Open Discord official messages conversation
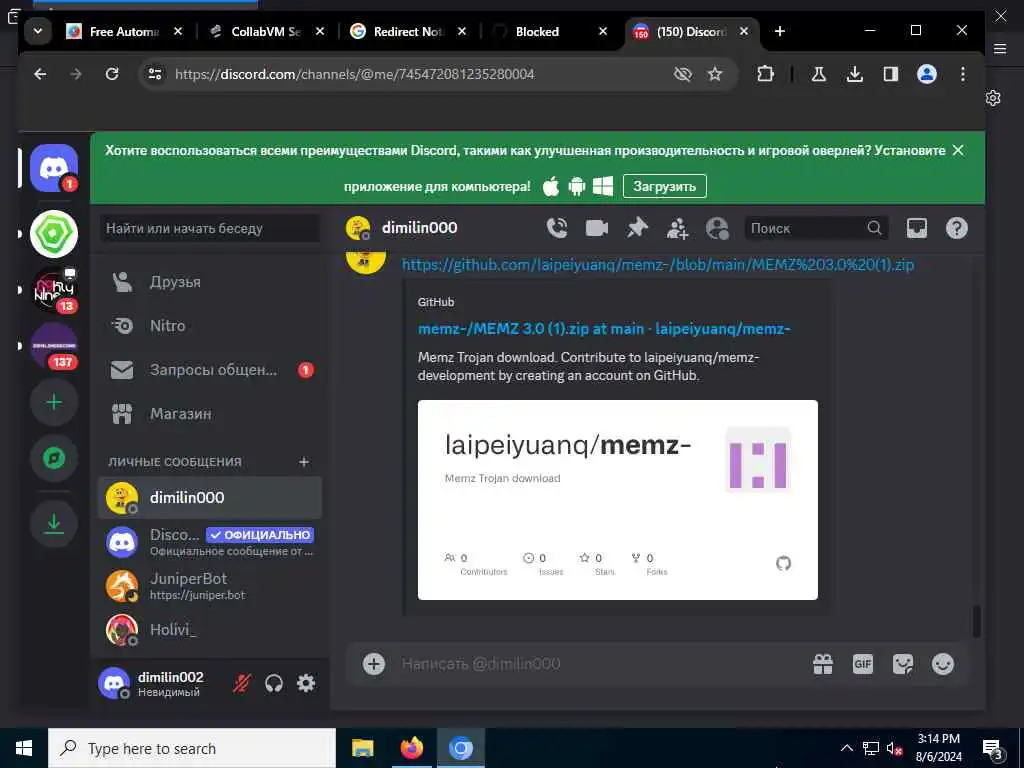Screen dimensions: 1024x768 tap(210, 542)
